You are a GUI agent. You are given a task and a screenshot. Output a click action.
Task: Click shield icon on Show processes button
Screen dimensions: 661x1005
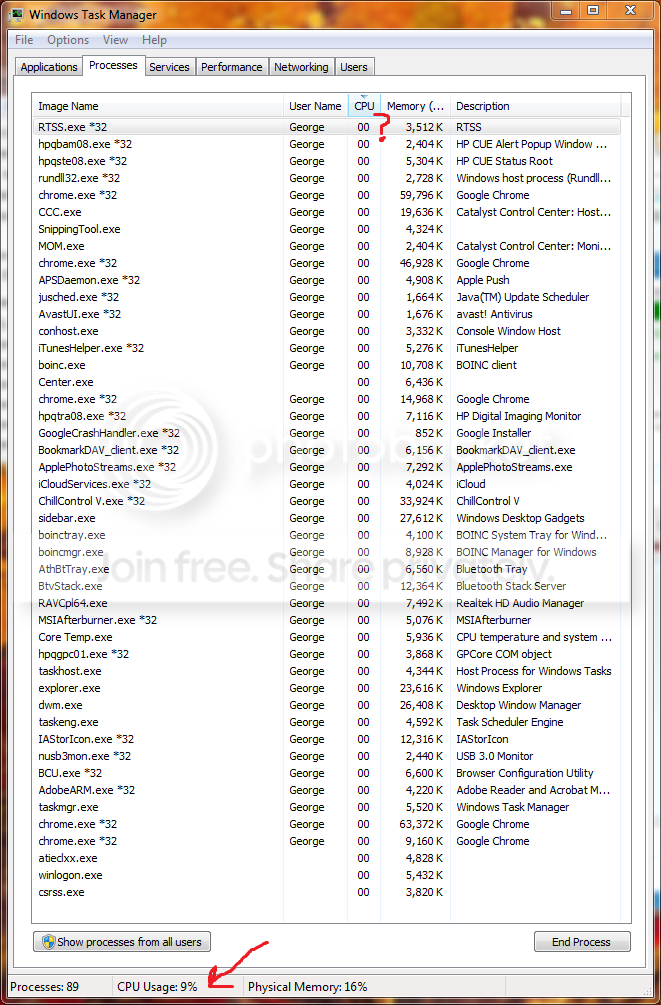click(48, 942)
